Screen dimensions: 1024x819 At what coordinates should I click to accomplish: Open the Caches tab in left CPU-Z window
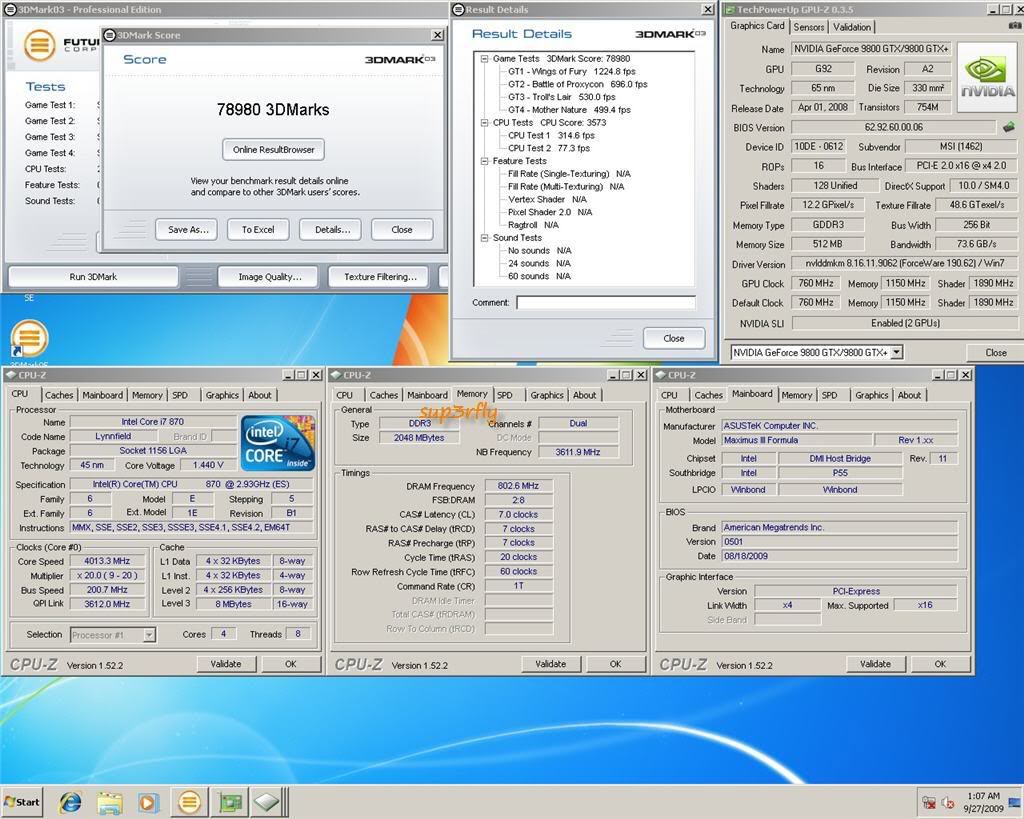pos(59,395)
